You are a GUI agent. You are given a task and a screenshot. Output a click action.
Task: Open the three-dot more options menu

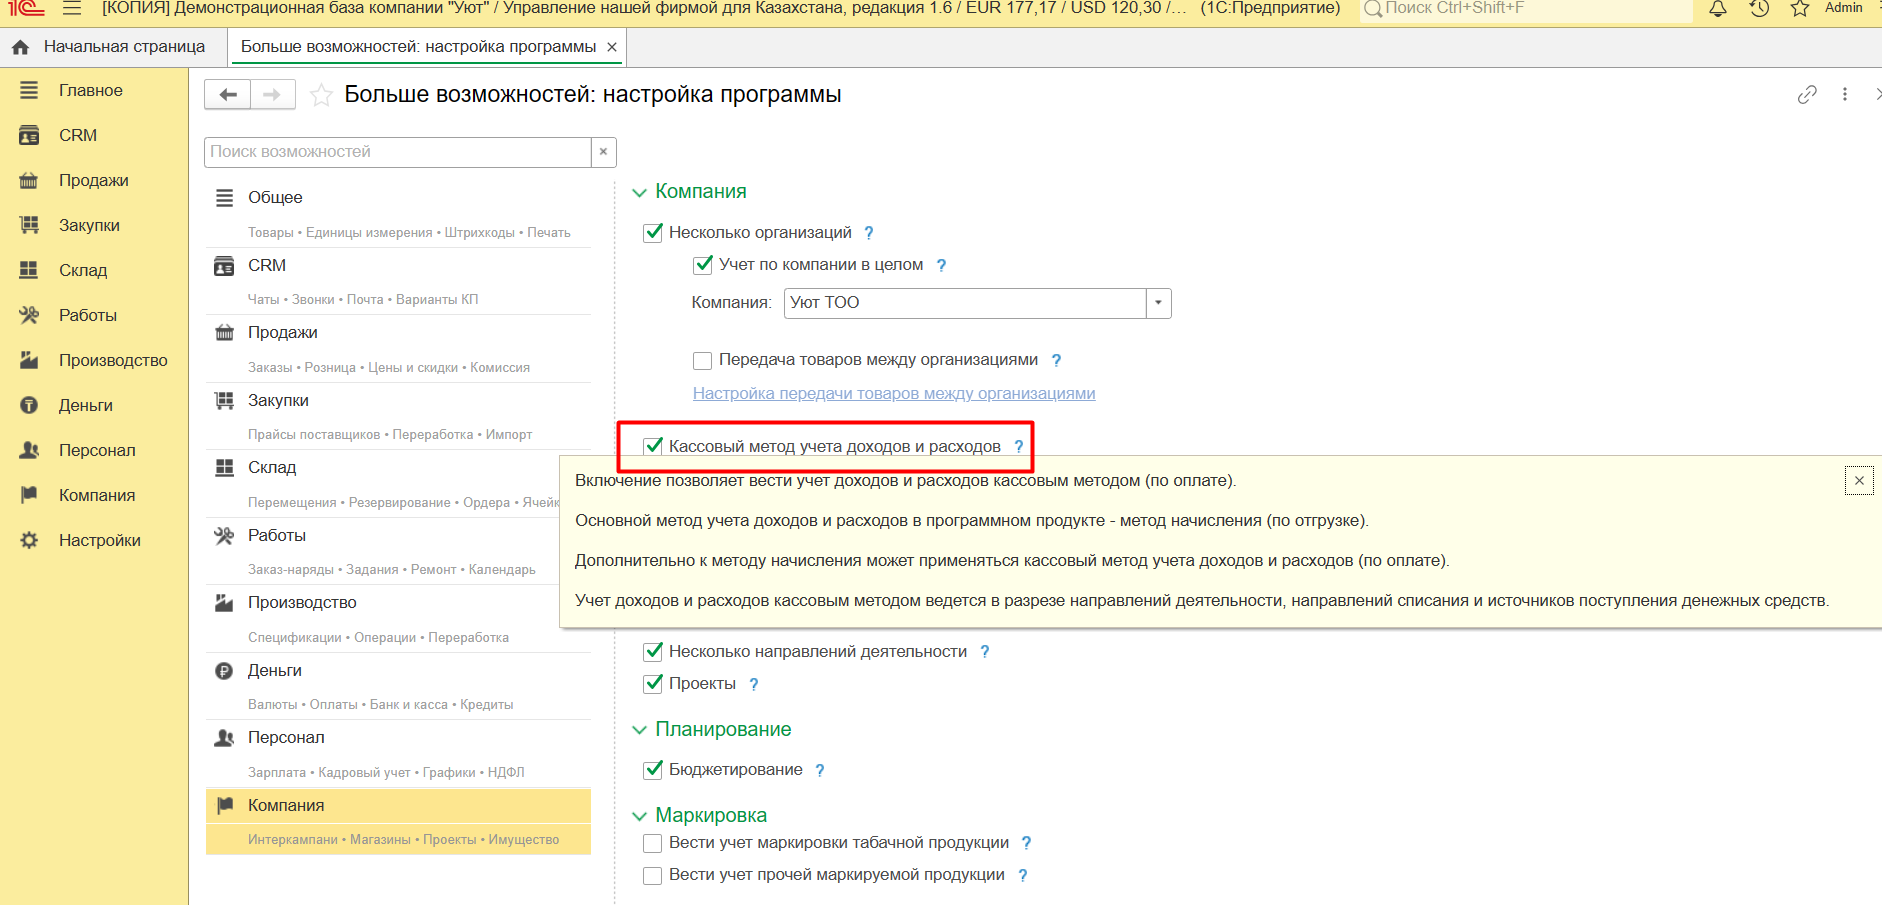[1845, 95]
